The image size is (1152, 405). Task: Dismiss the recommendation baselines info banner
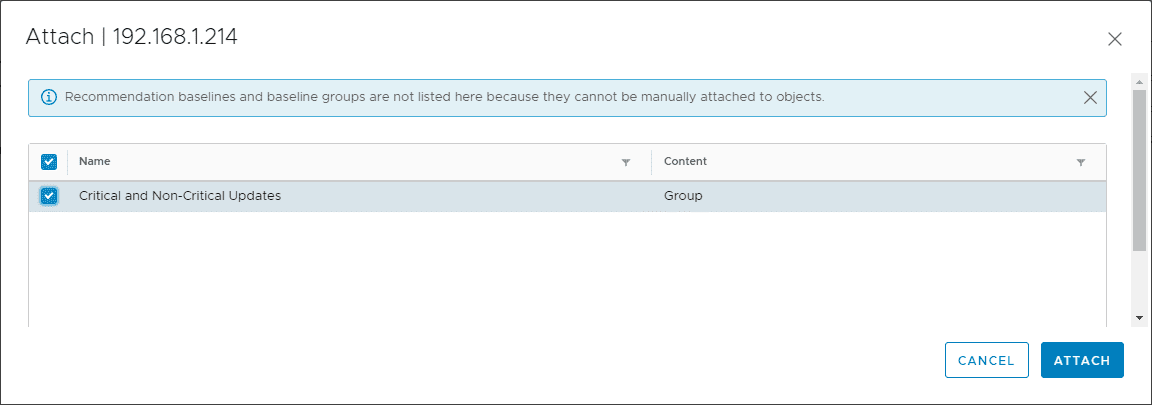[1090, 97]
